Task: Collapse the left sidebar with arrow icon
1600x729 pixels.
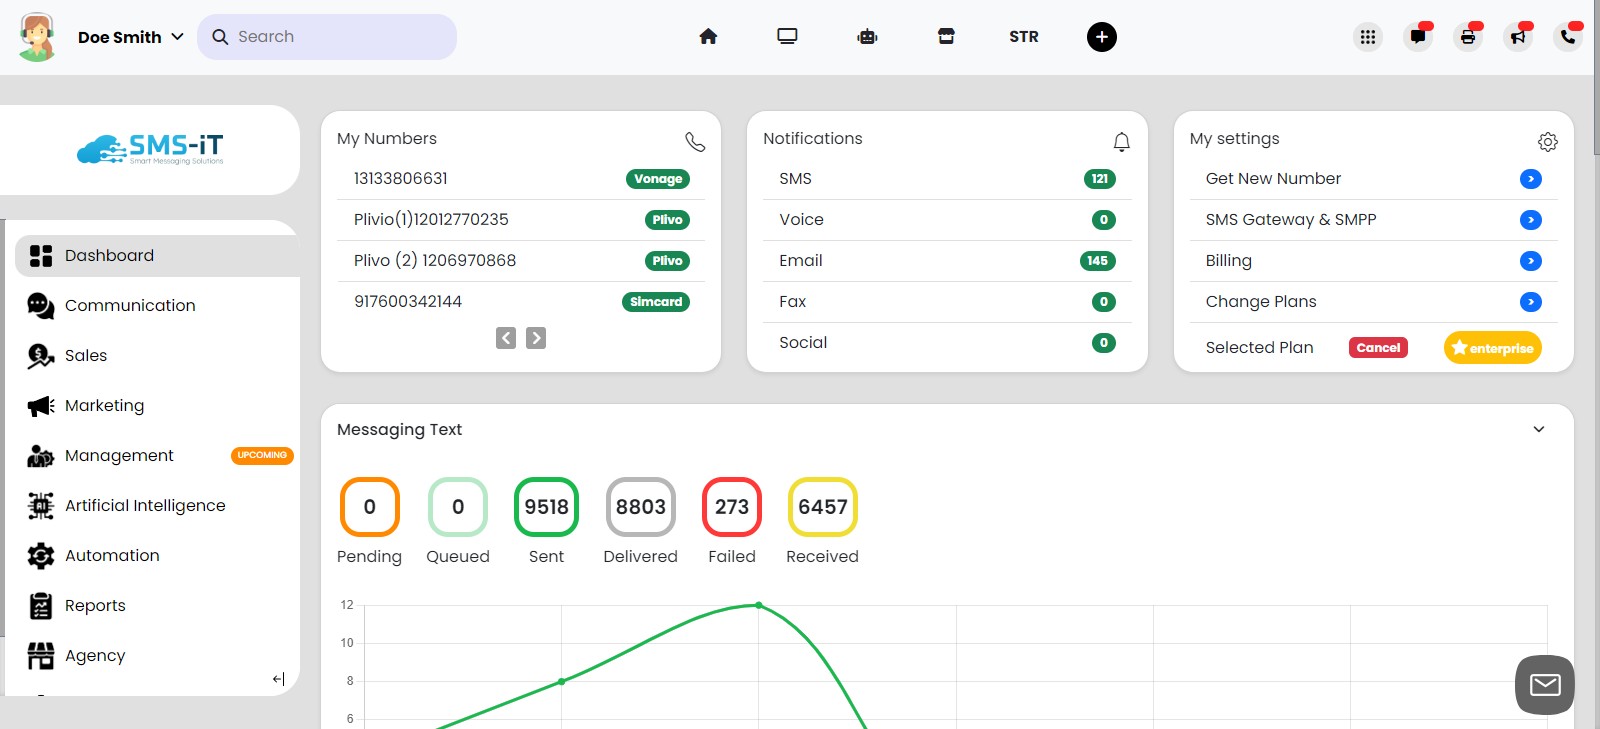Action: tap(278, 679)
